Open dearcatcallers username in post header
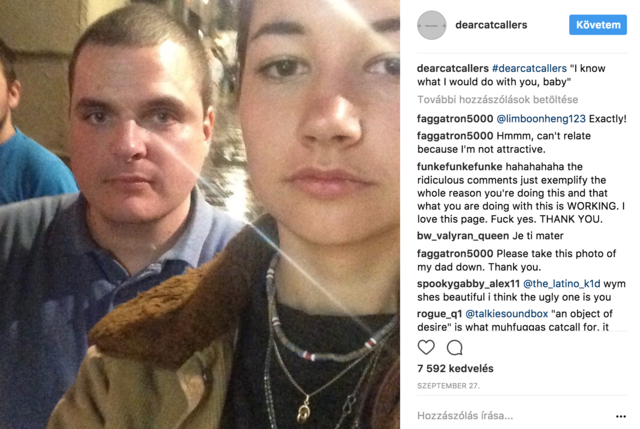This screenshot has height=429, width=640. tap(491, 25)
